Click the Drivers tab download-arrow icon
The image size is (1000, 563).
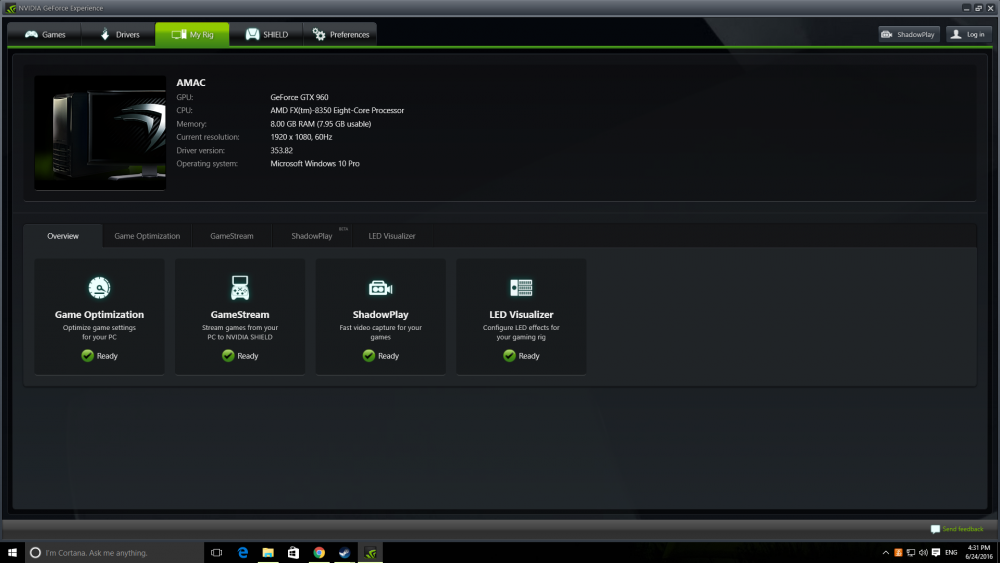tap(105, 34)
